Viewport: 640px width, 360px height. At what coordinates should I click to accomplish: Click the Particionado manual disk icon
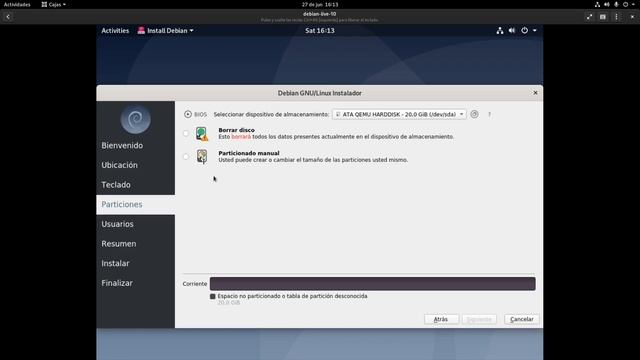(202, 156)
